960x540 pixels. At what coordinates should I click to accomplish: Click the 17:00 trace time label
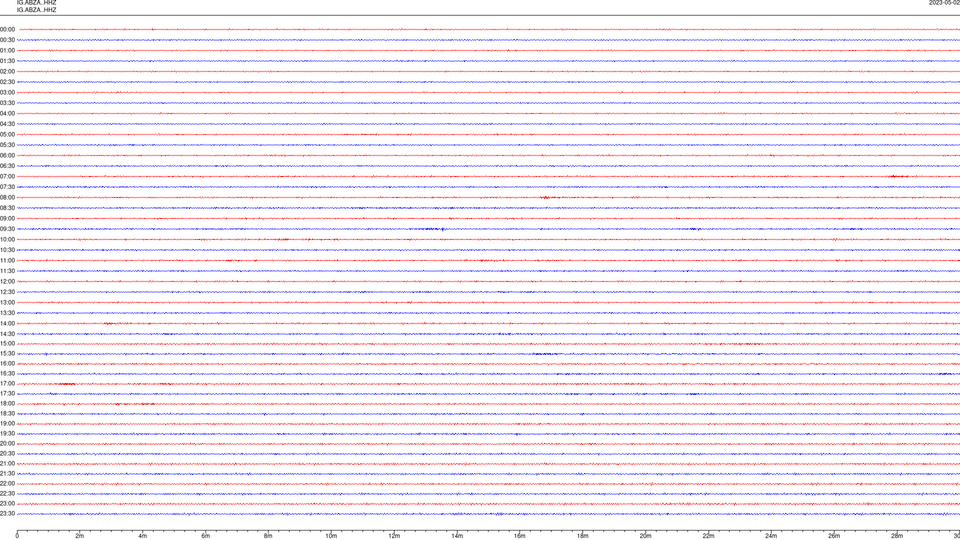(7, 384)
